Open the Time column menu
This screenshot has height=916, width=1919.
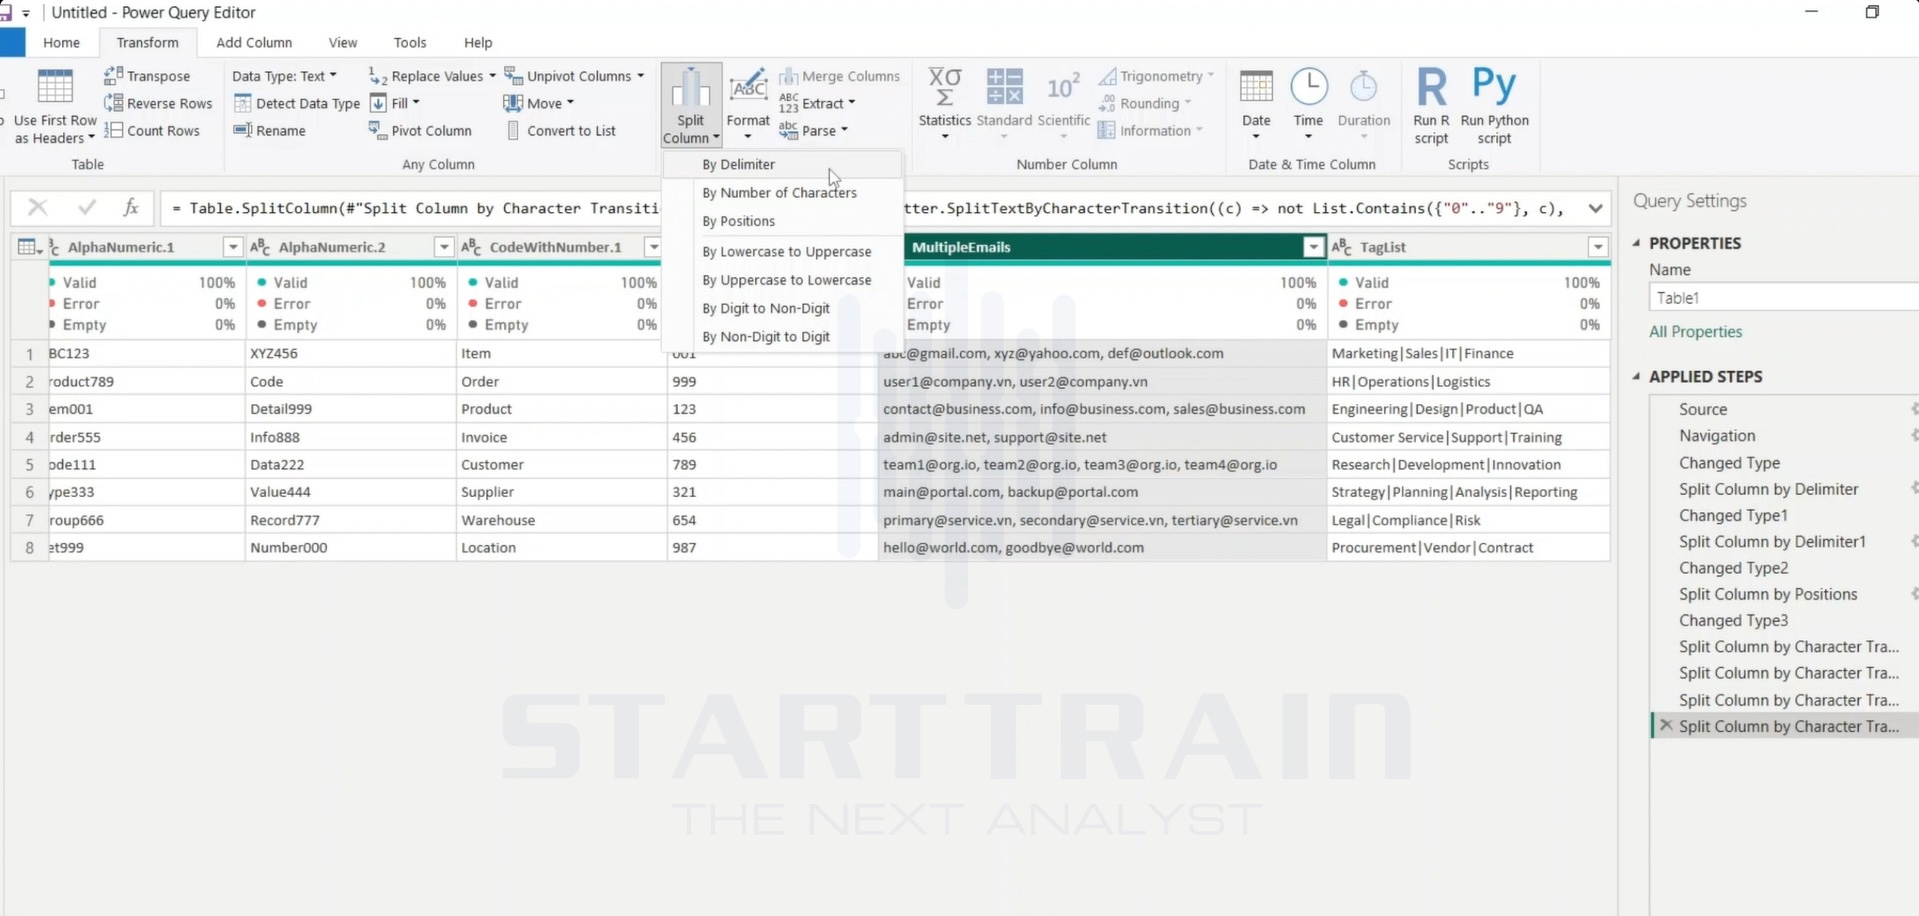point(1308,104)
